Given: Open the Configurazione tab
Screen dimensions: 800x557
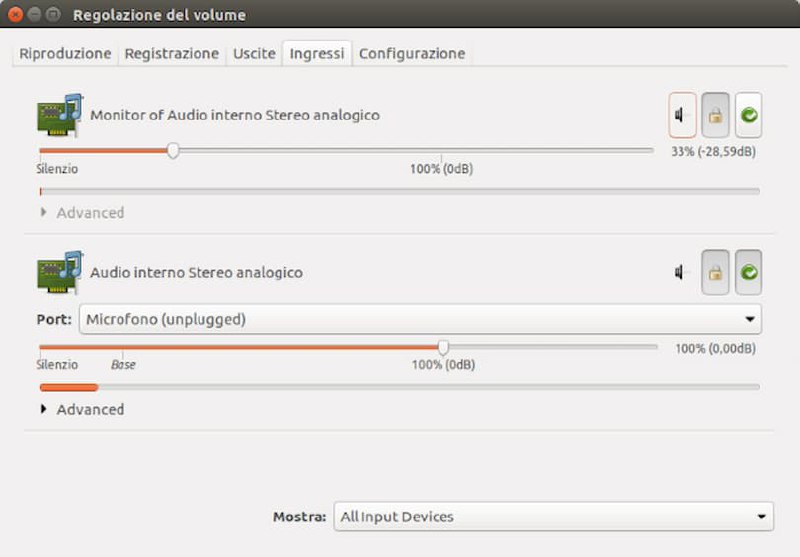Looking at the screenshot, I should pyautogui.click(x=412, y=54).
